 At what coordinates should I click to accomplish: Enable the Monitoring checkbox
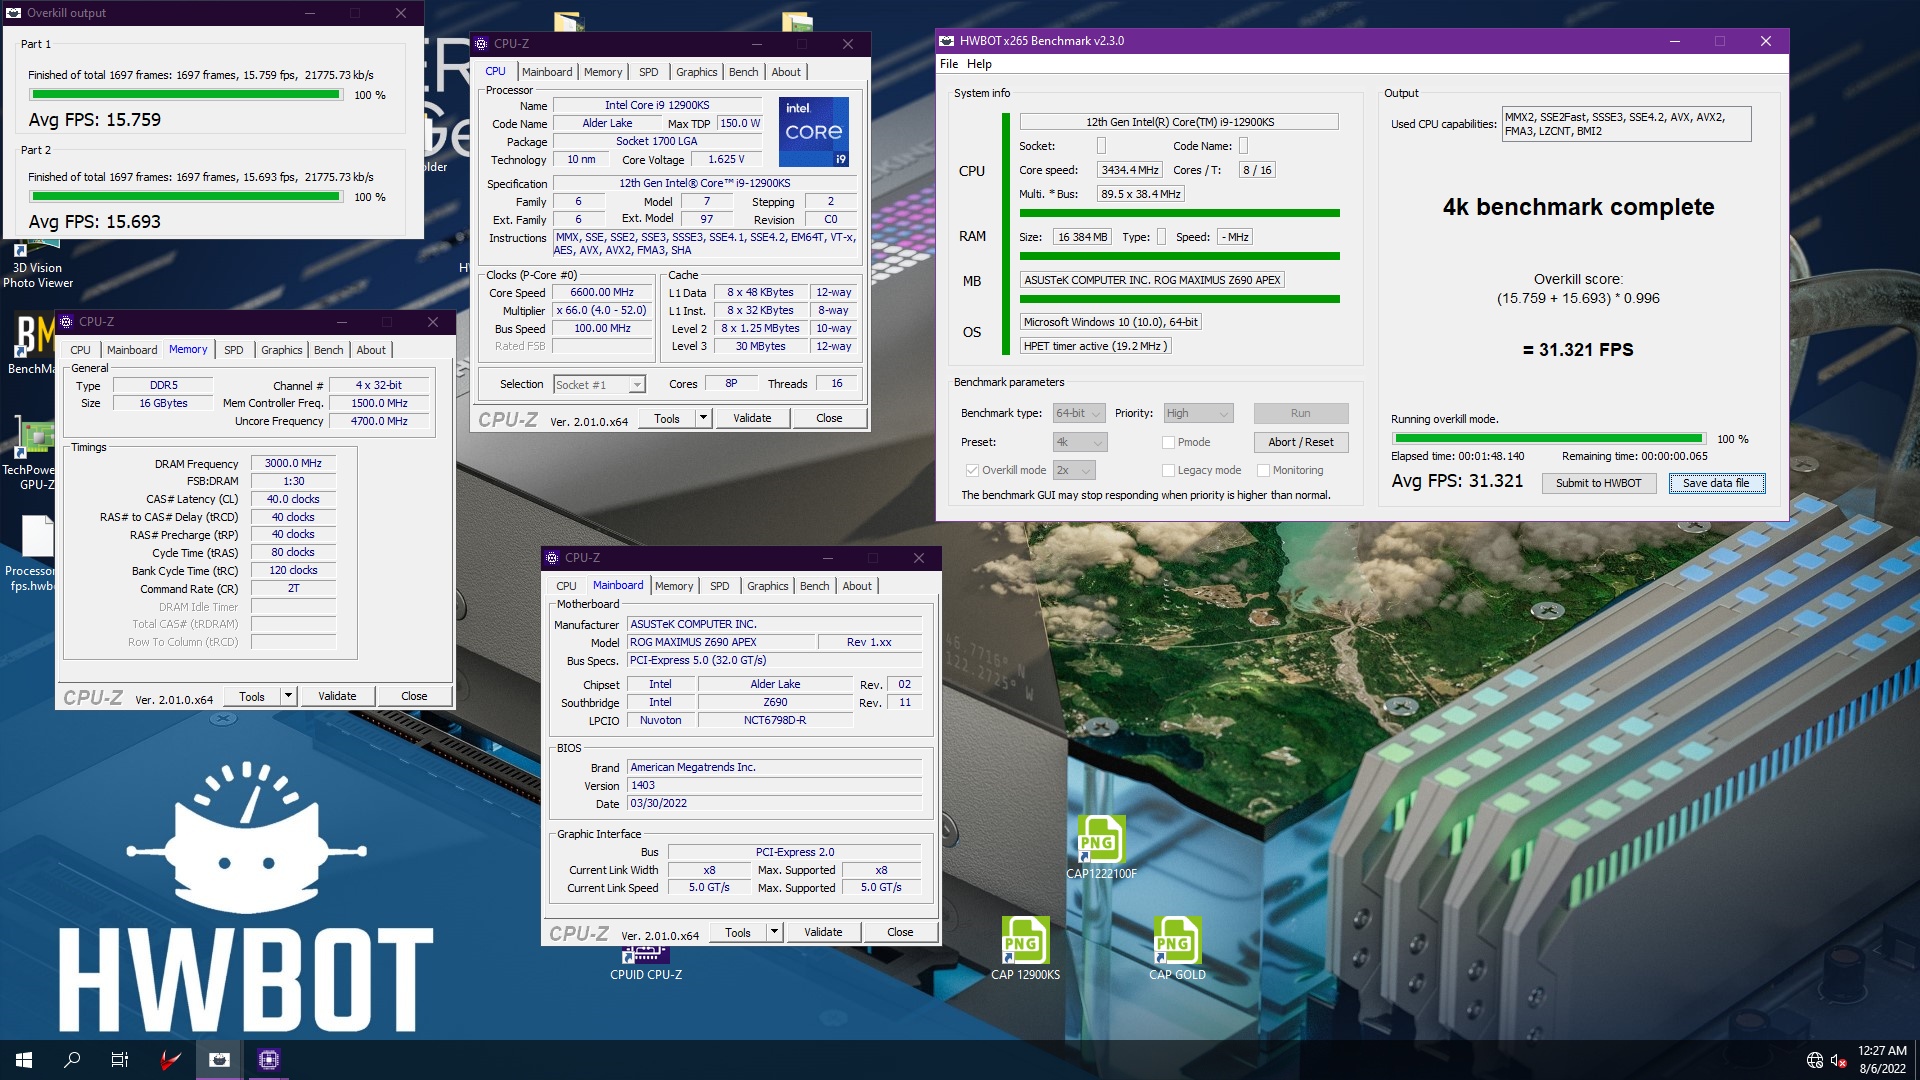pyautogui.click(x=1263, y=470)
